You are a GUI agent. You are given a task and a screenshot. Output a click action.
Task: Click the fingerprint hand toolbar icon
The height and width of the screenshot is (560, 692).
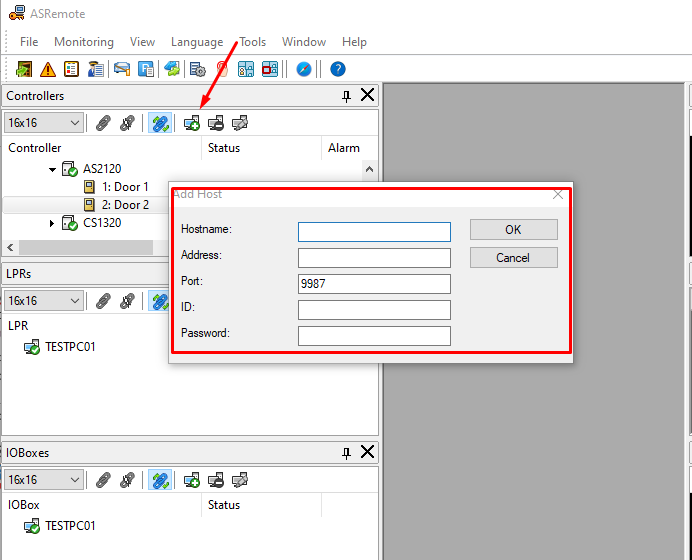pos(222,69)
